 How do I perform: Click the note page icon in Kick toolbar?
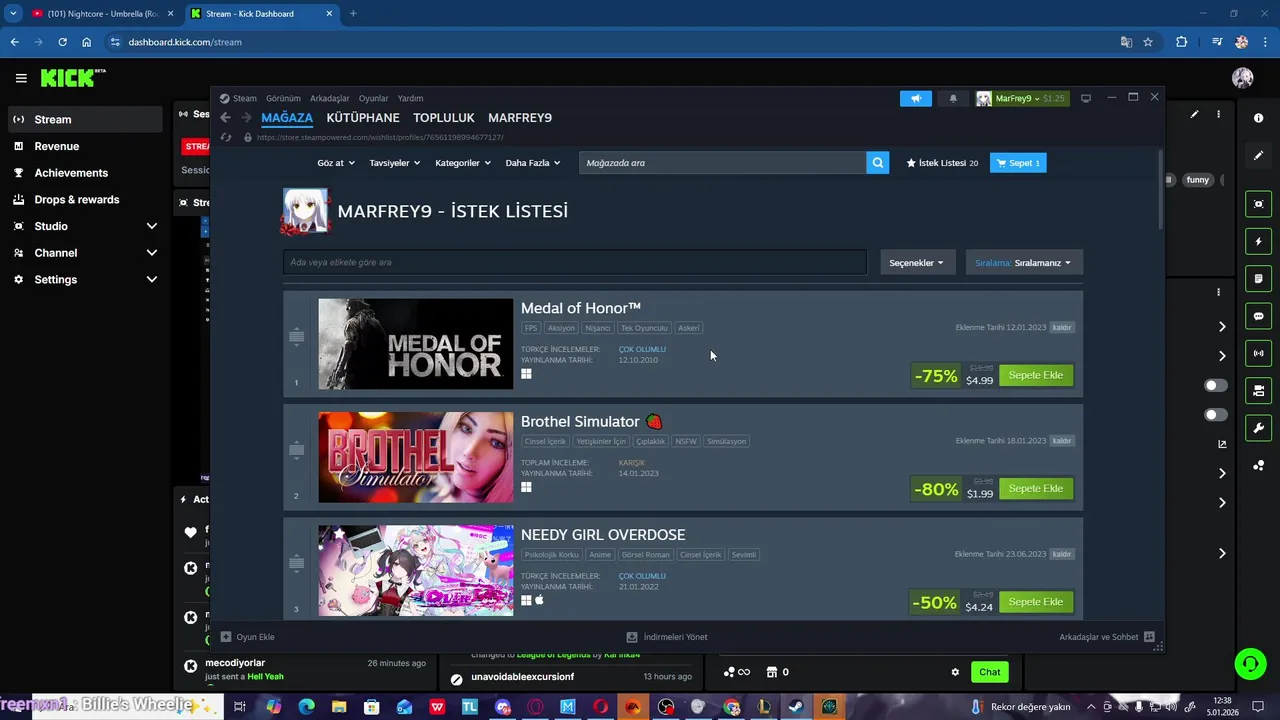tap(1258, 278)
